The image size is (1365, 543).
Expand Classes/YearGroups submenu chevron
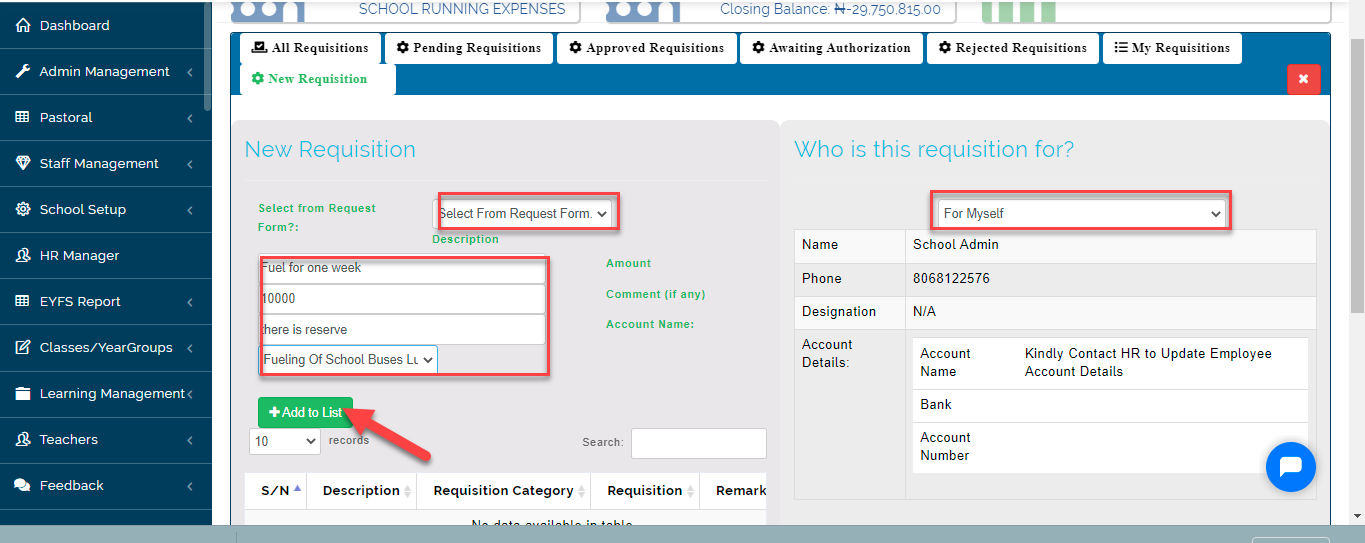[x=190, y=348]
